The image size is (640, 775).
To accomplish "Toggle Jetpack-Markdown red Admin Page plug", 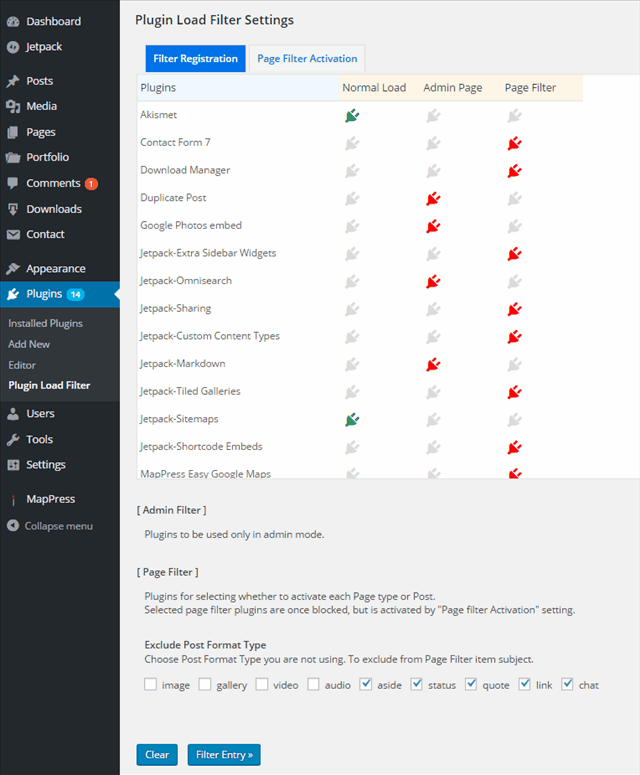I will click(433, 365).
